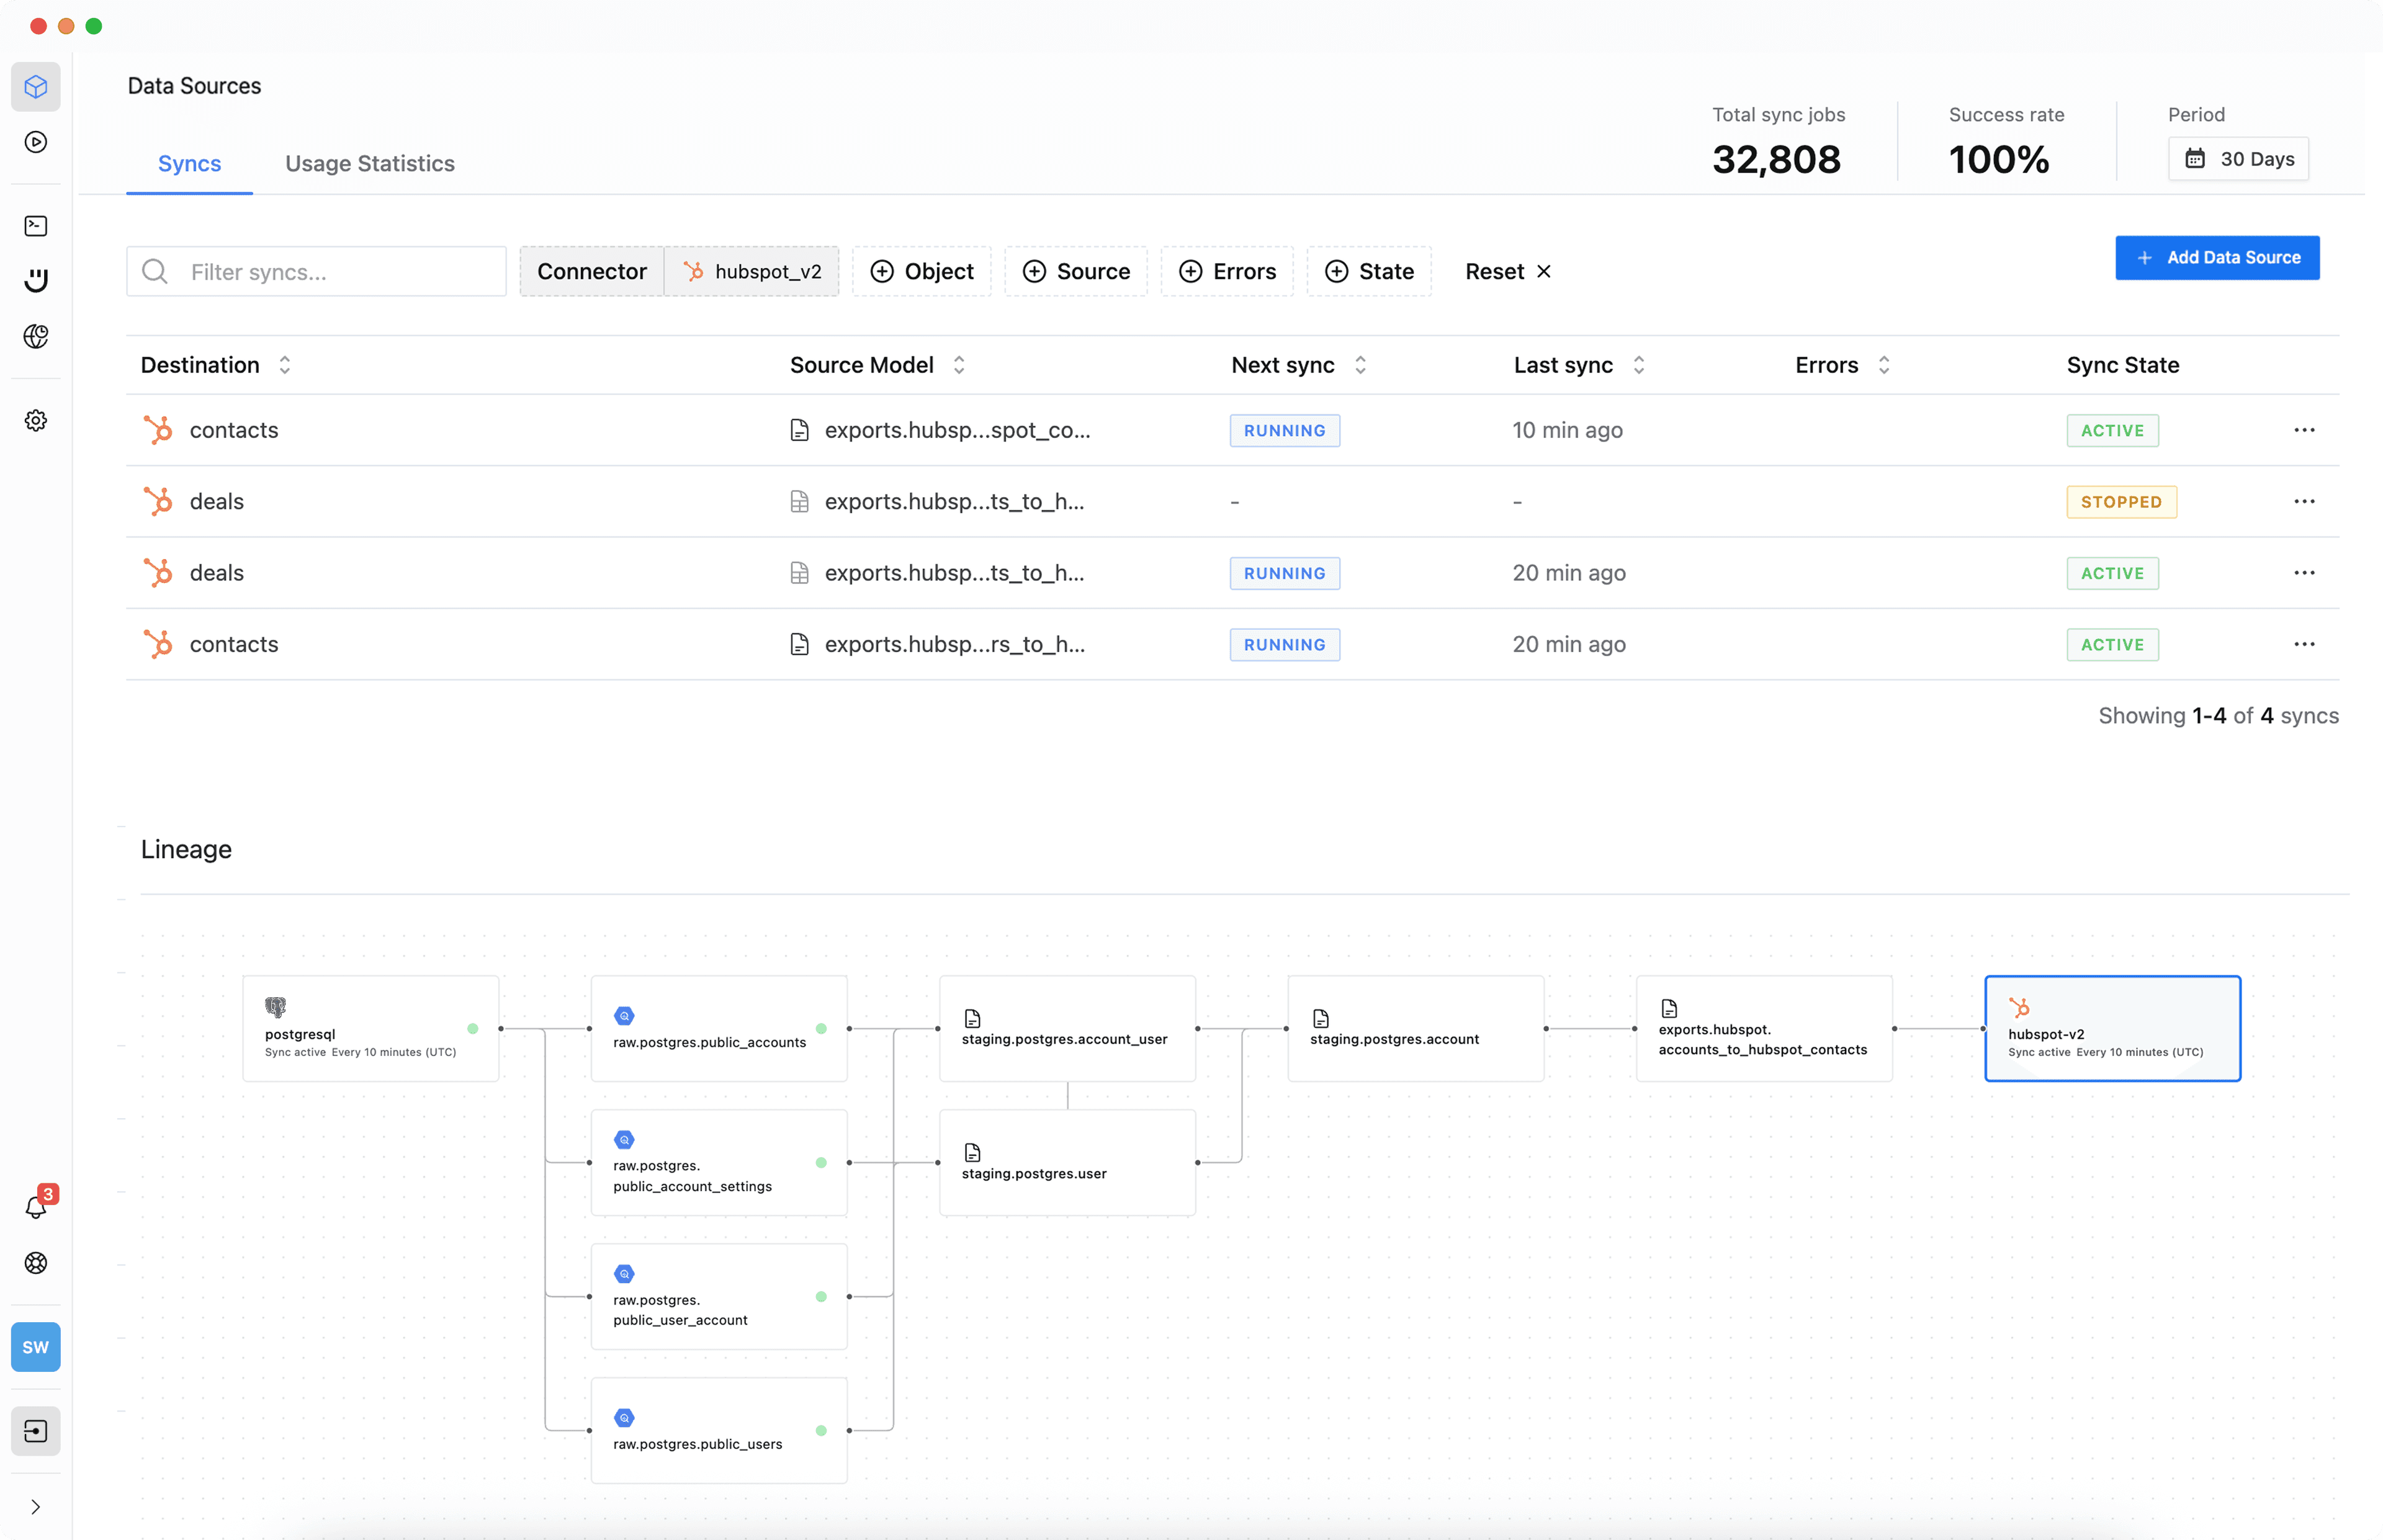Viewport: 2383px width, 1540px height.
Task: Add an Object filter
Action: pyautogui.click(x=922, y=272)
